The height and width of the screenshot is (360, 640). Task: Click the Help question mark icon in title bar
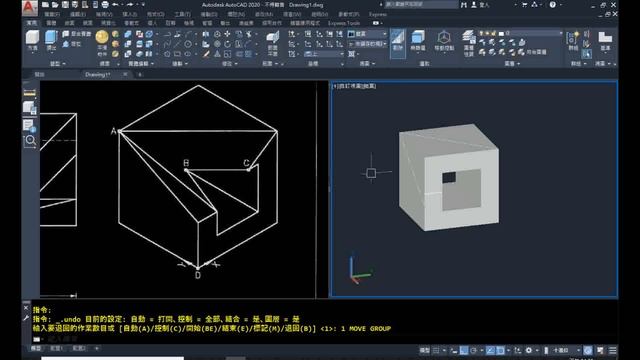click(552, 5)
